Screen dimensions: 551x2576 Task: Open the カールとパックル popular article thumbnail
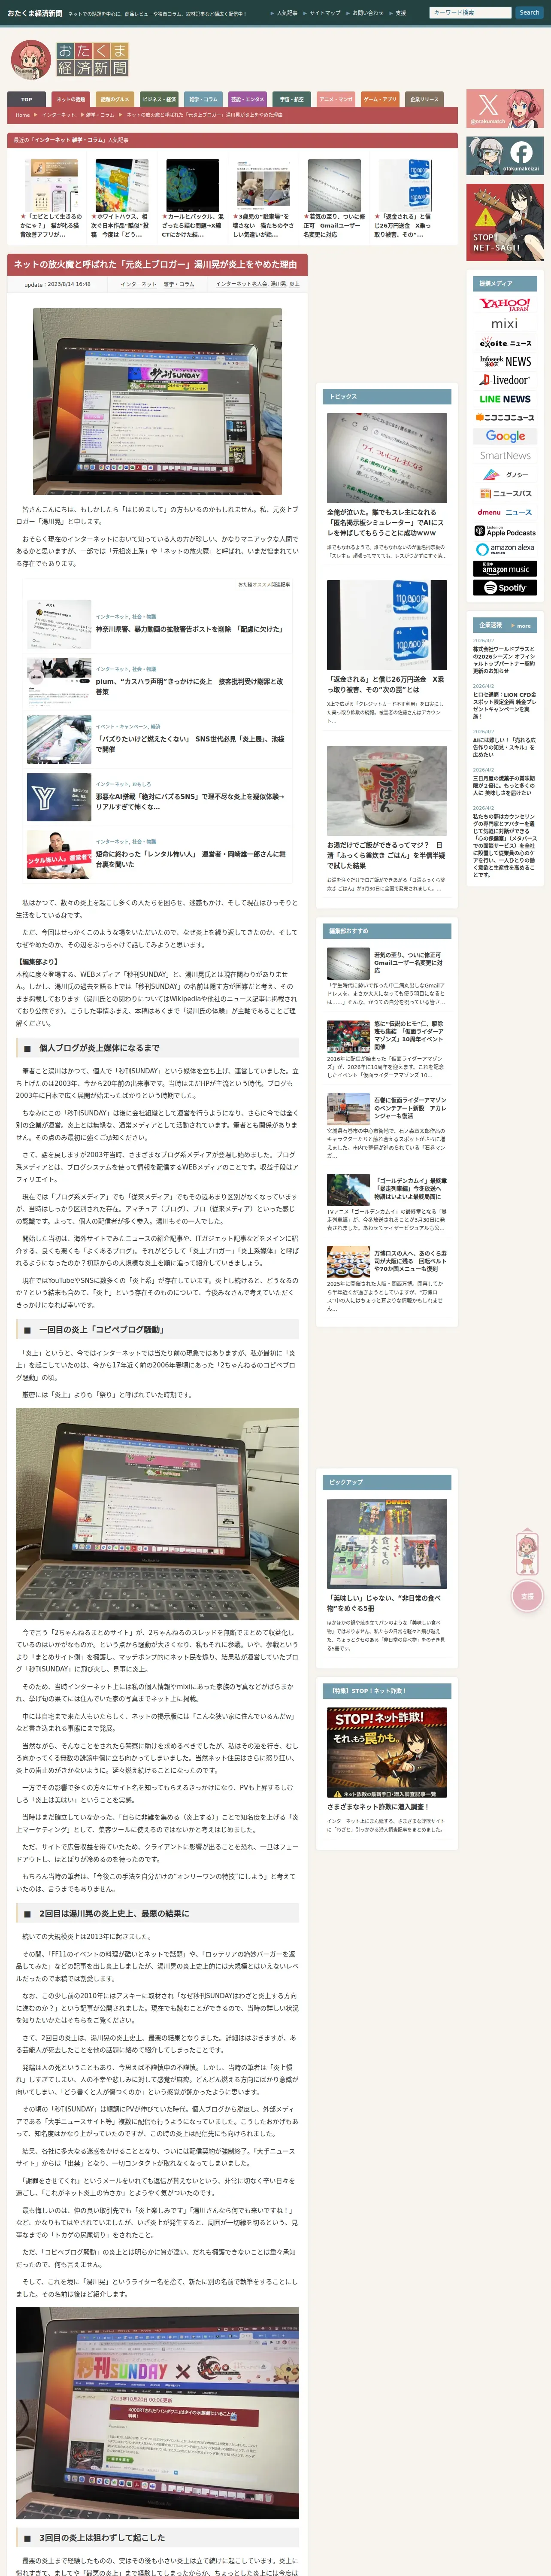click(x=193, y=185)
